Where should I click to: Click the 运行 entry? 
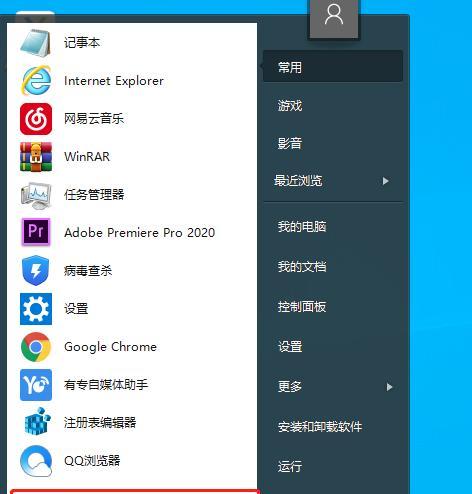point(290,466)
